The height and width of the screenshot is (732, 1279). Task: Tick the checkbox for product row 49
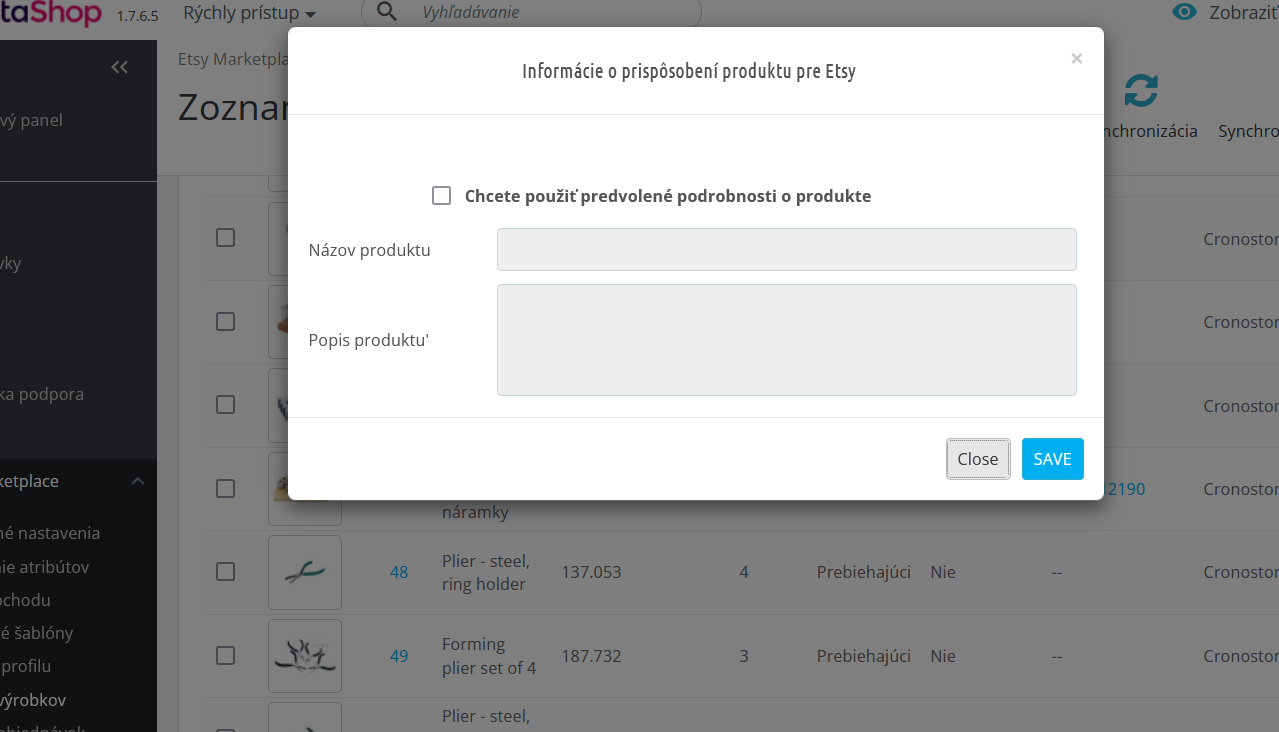pos(226,656)
